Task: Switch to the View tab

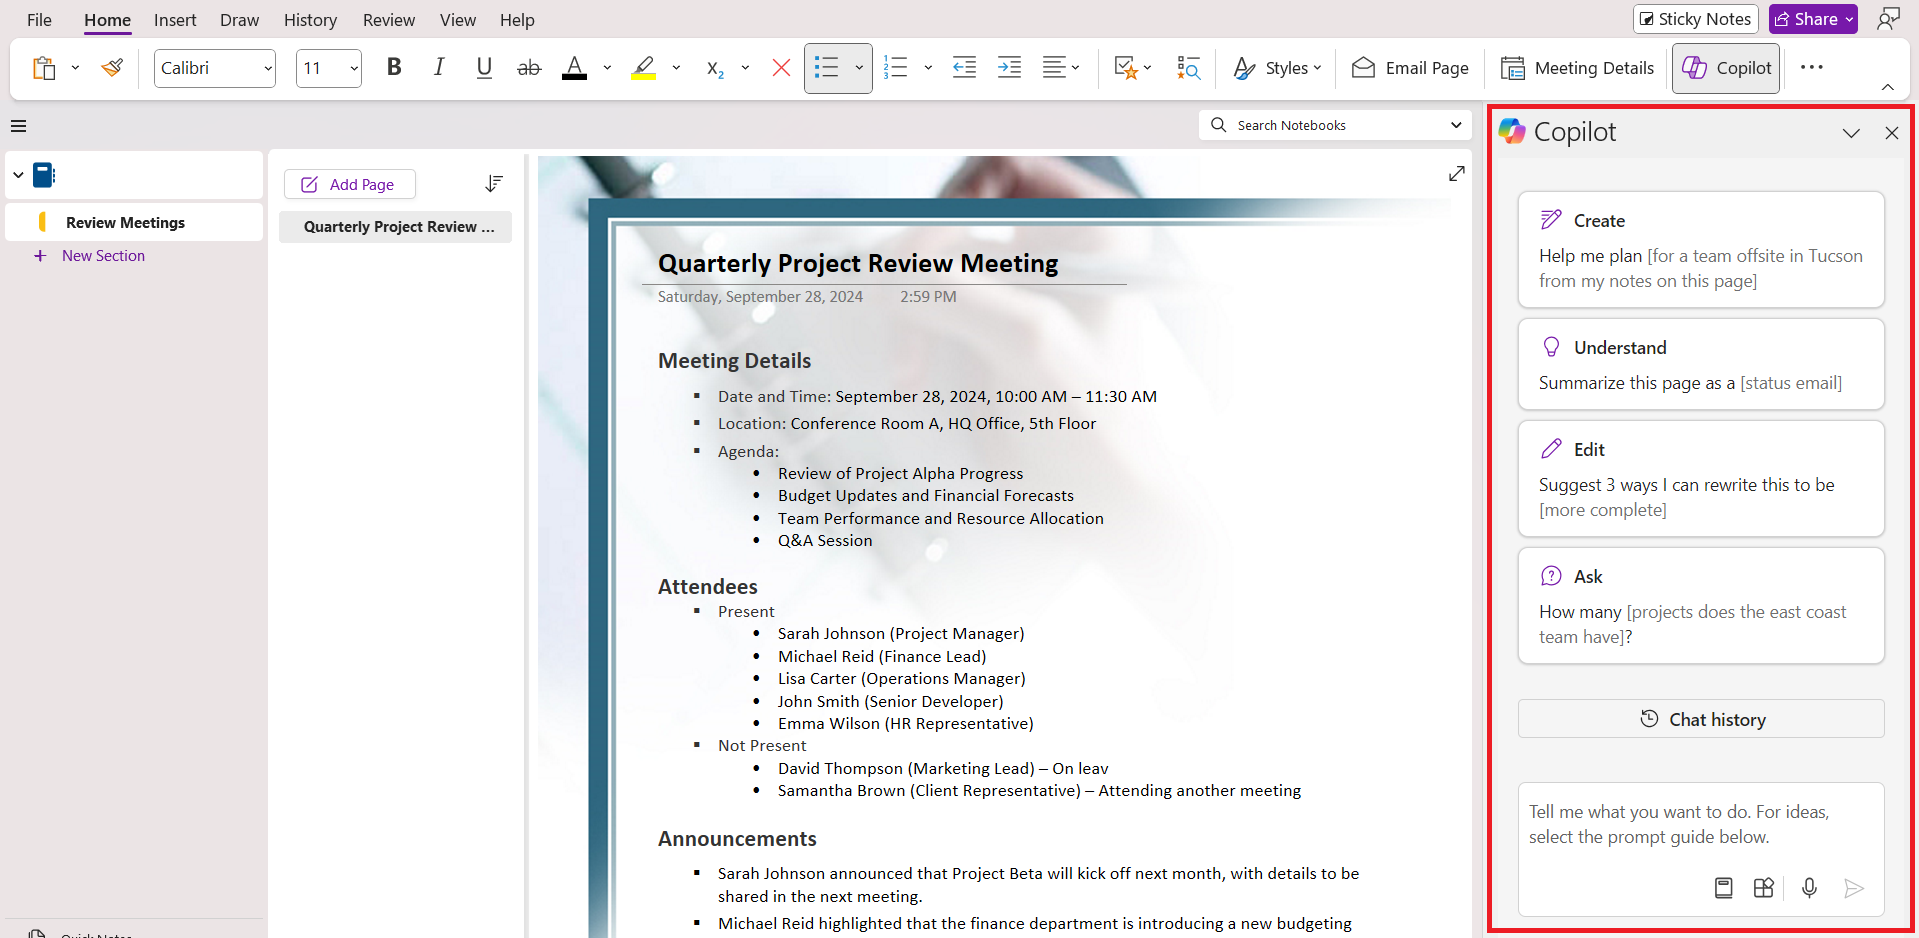Action: pyautogui.click(x=458, y=20)
